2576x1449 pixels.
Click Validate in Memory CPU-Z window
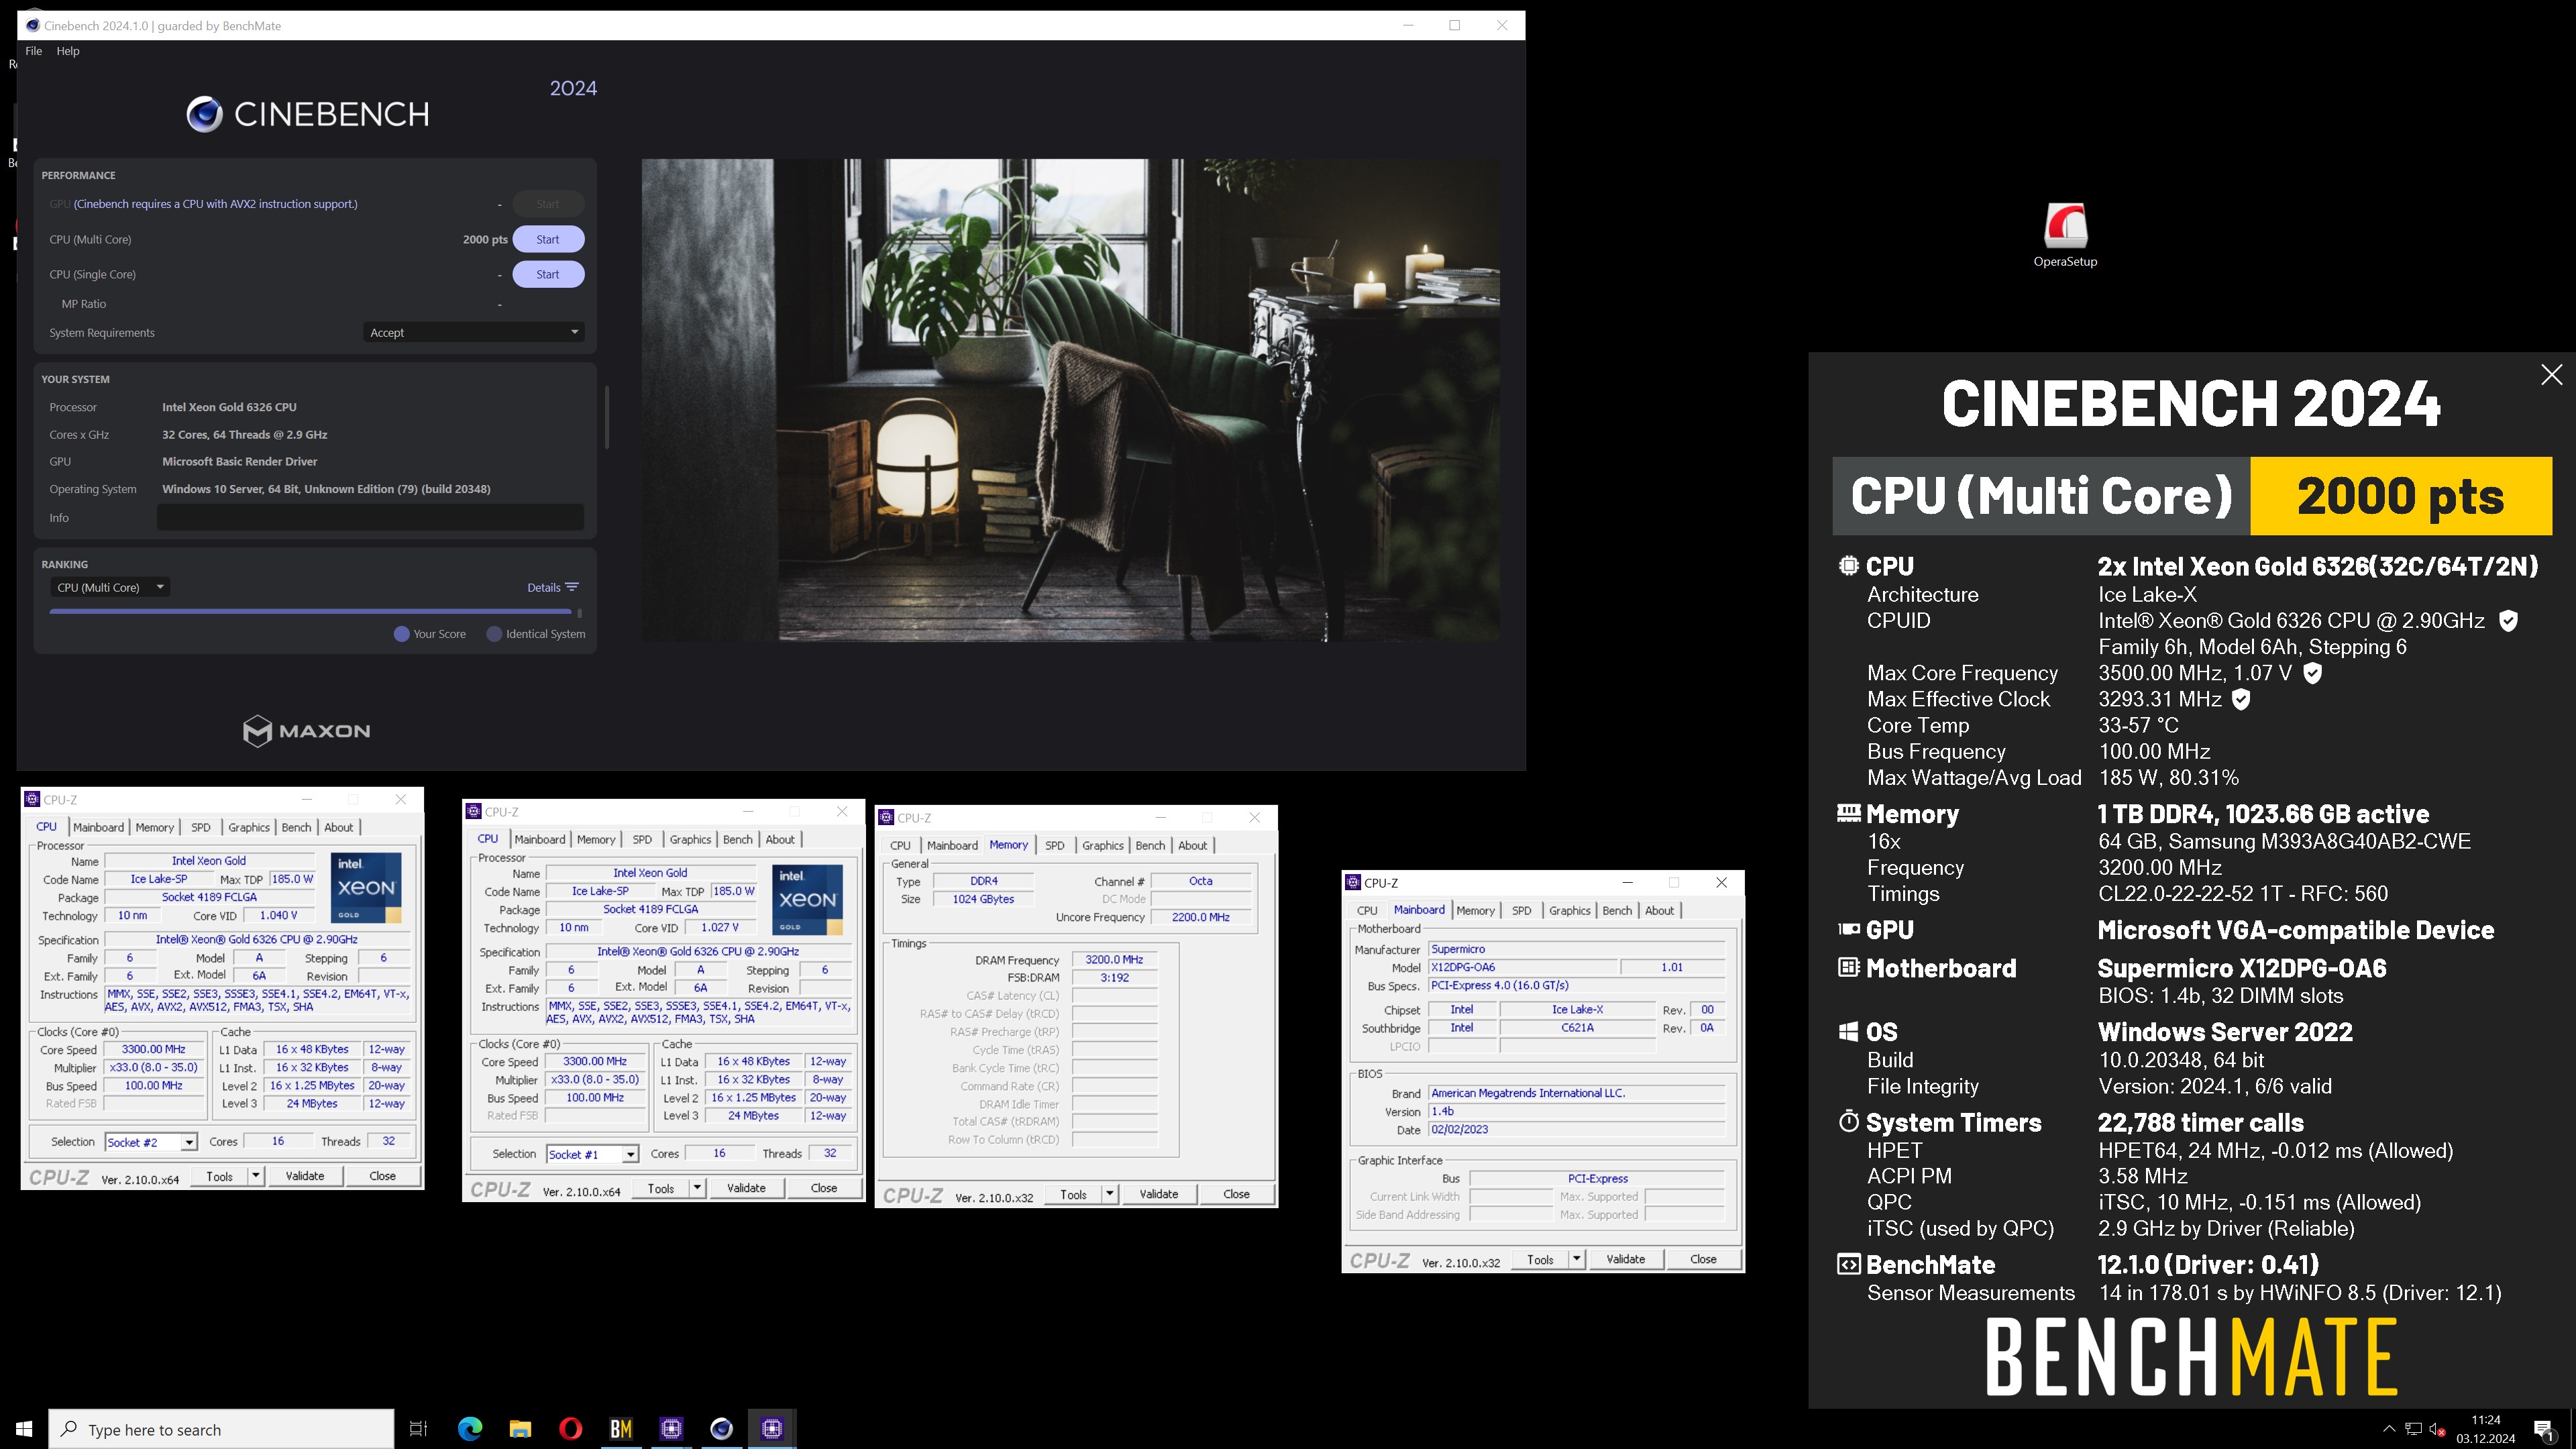(1159, 1194)
